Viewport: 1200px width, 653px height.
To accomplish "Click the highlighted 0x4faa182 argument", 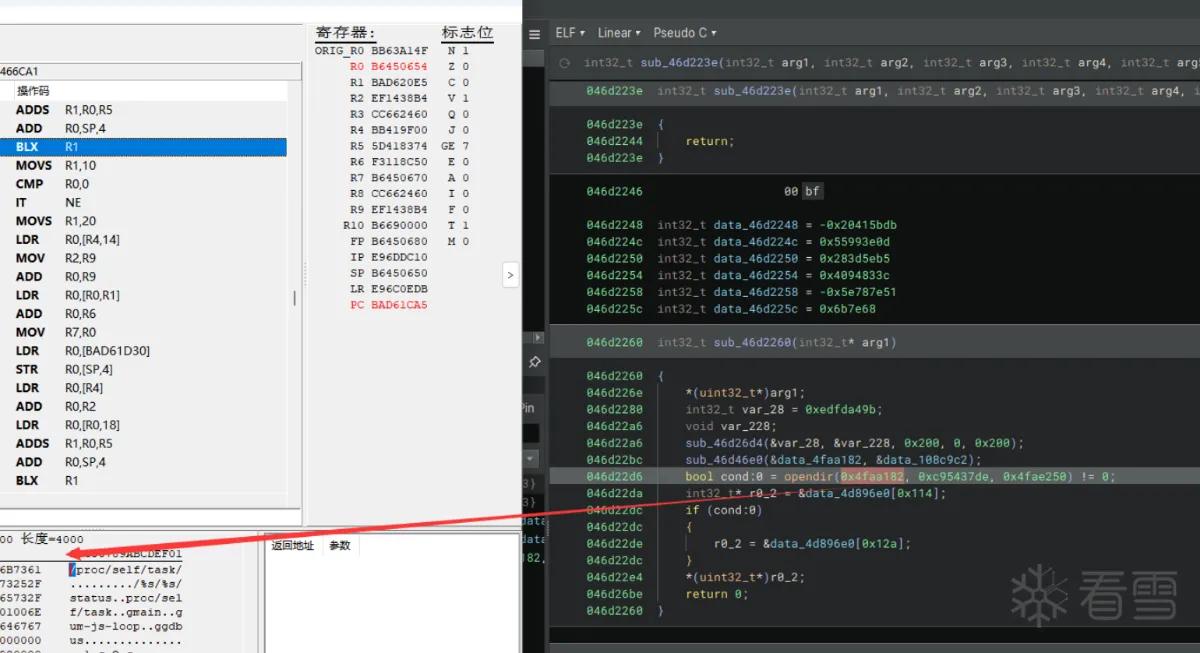I will tap(873, 477).
